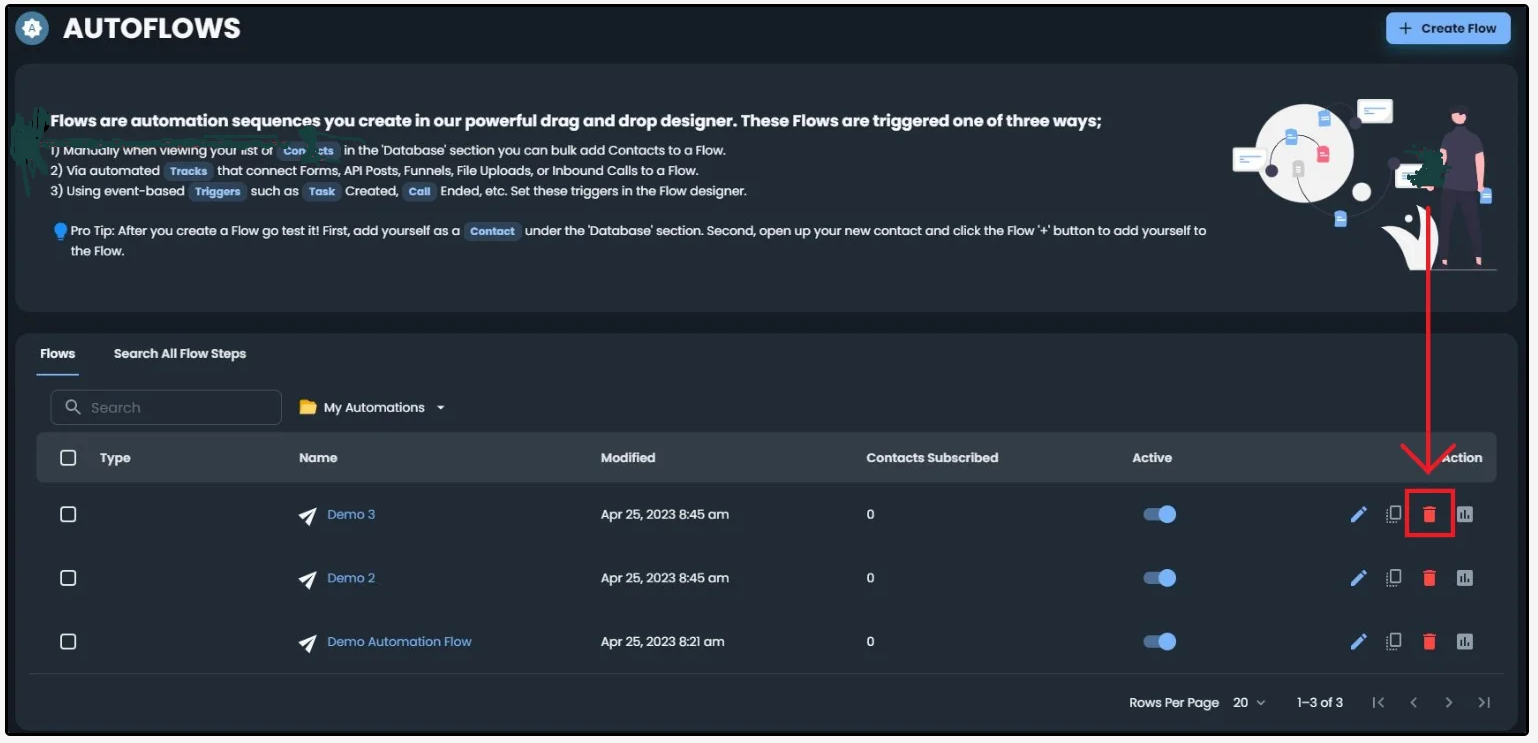
Task: Check the select-all header checkbox
Action: pyautogui.click(x=68, y=458)
